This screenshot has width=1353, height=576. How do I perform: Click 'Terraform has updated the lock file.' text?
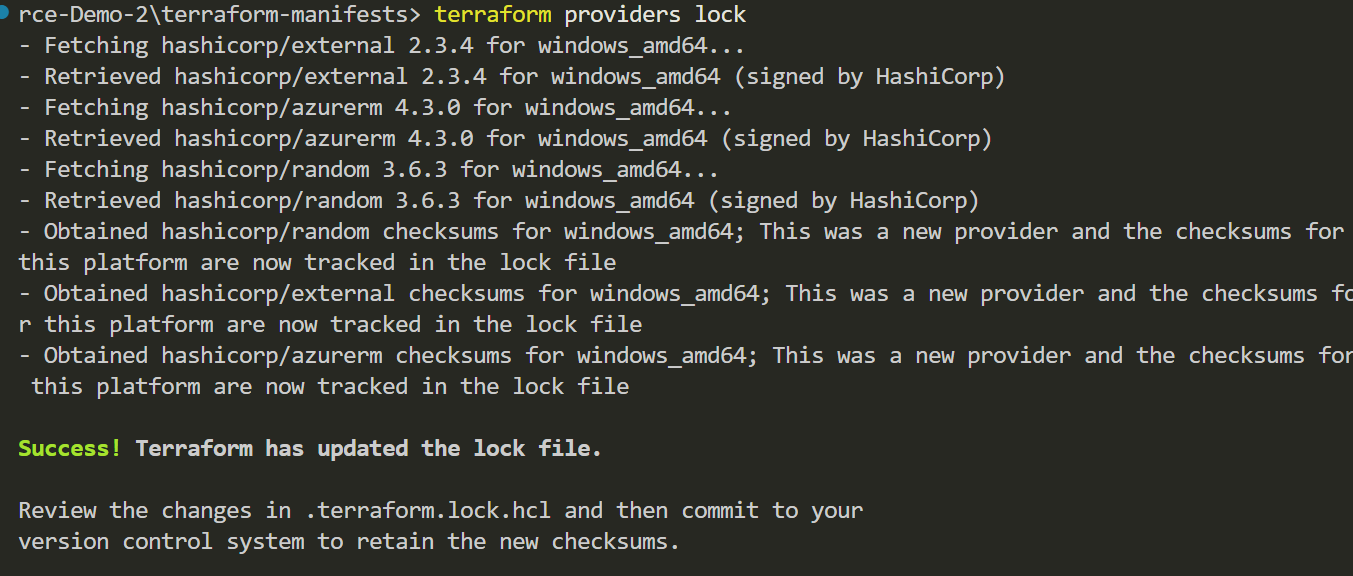(369, 449)
